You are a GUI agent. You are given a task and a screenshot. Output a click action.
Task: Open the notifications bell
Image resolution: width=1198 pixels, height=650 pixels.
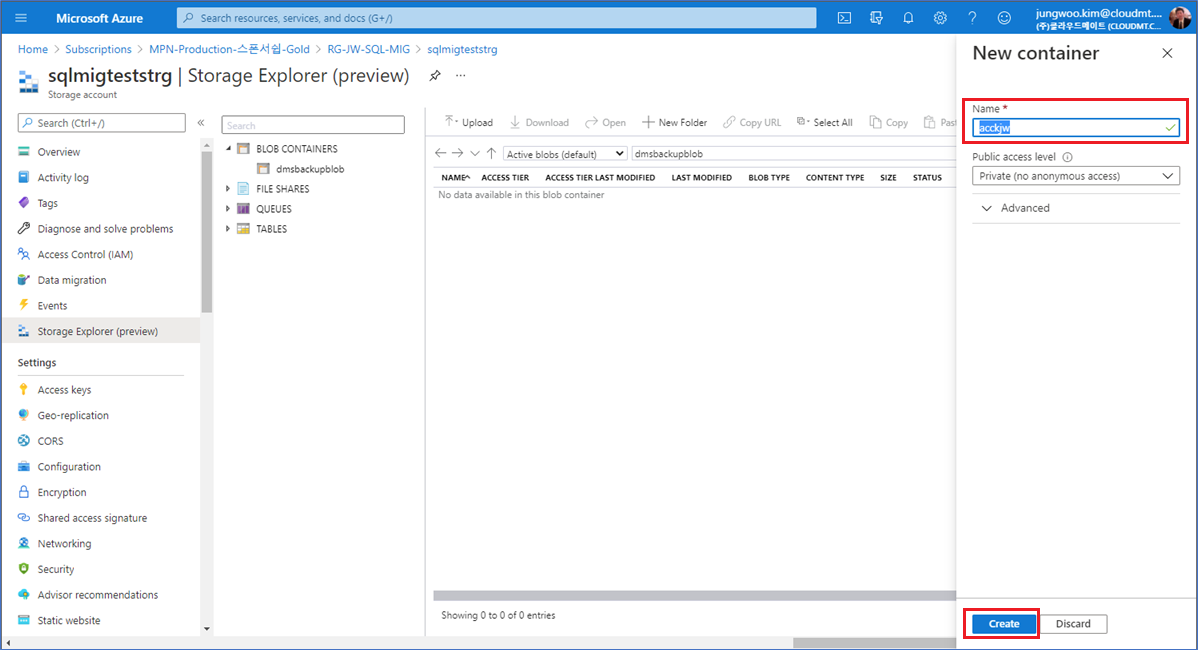point(908,18)
